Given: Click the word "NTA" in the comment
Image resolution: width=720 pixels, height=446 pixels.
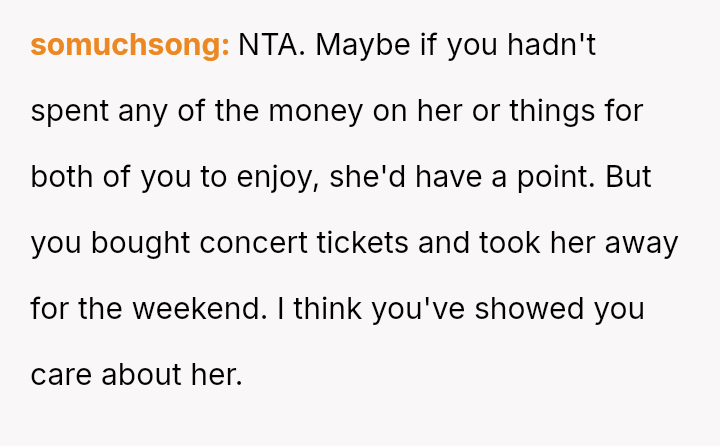Looking at the screenshot, I should (270, 45).
